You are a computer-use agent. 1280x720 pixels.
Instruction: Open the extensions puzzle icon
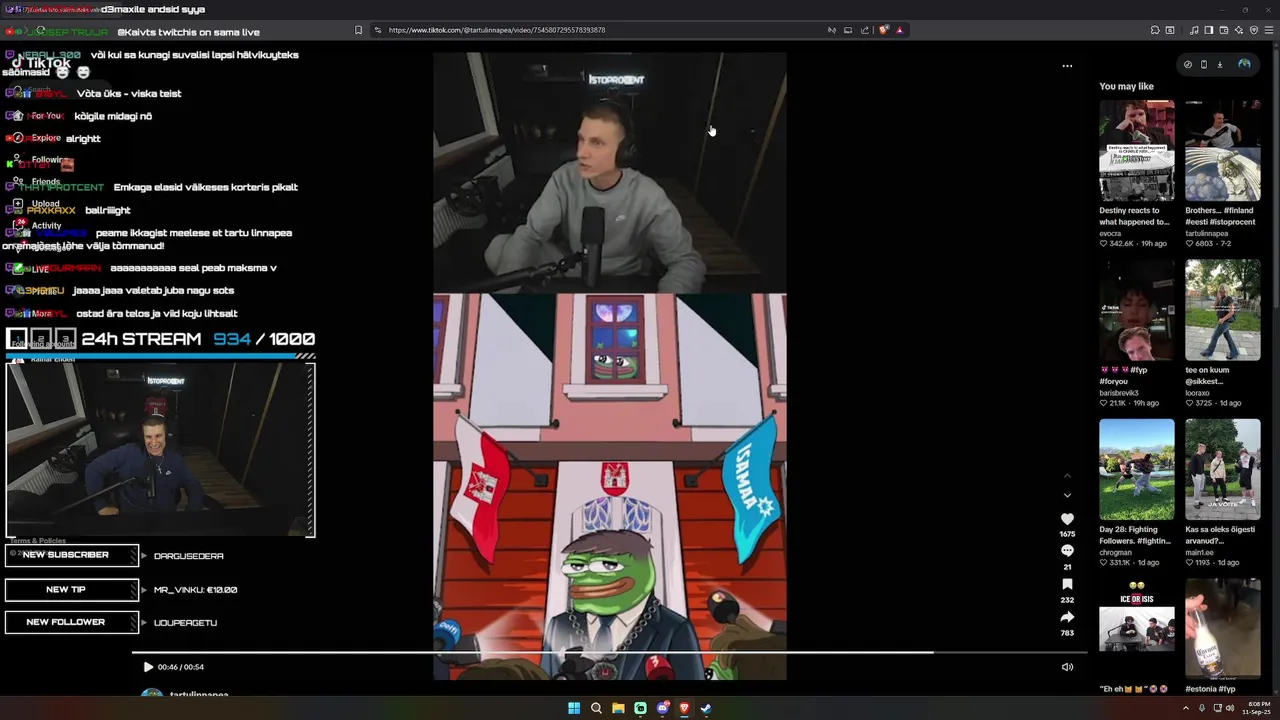(x=1155, y=30)
